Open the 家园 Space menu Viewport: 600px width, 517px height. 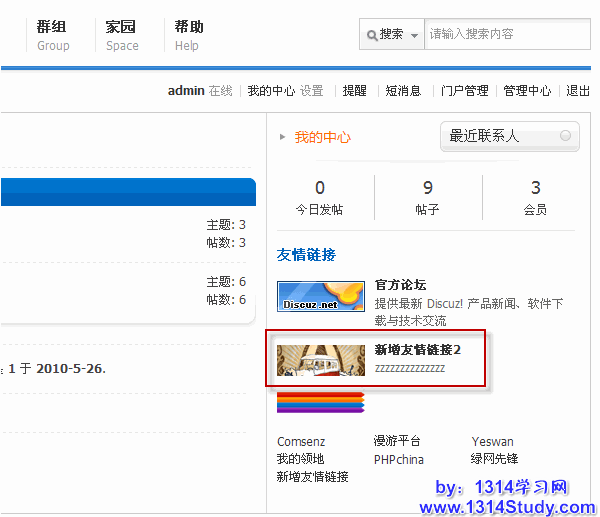click(122, 35)
